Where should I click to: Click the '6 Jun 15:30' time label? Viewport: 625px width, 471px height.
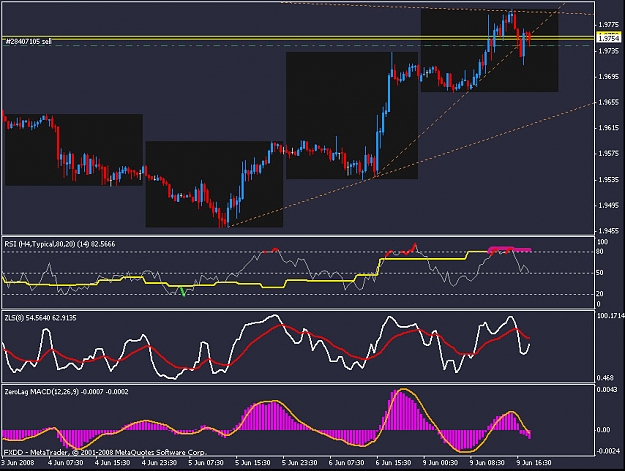(393, 463)
